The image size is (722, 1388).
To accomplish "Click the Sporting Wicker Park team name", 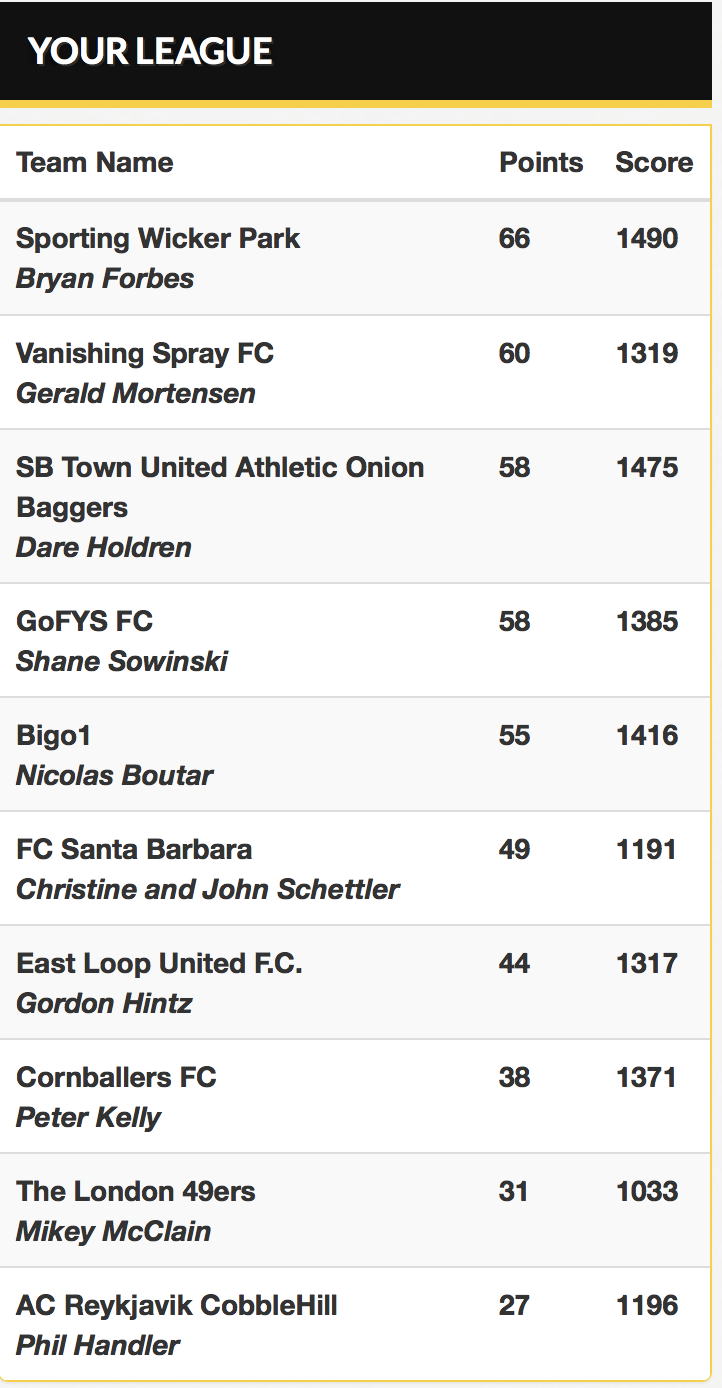I will [x=158, y=239].
